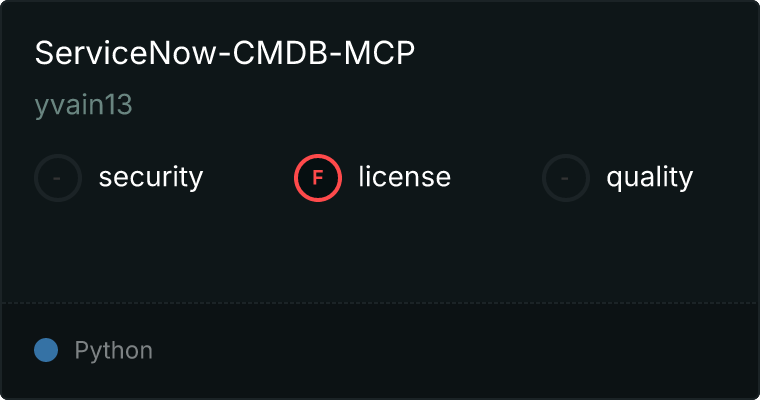Click the security label text

[x=151, y=177]
